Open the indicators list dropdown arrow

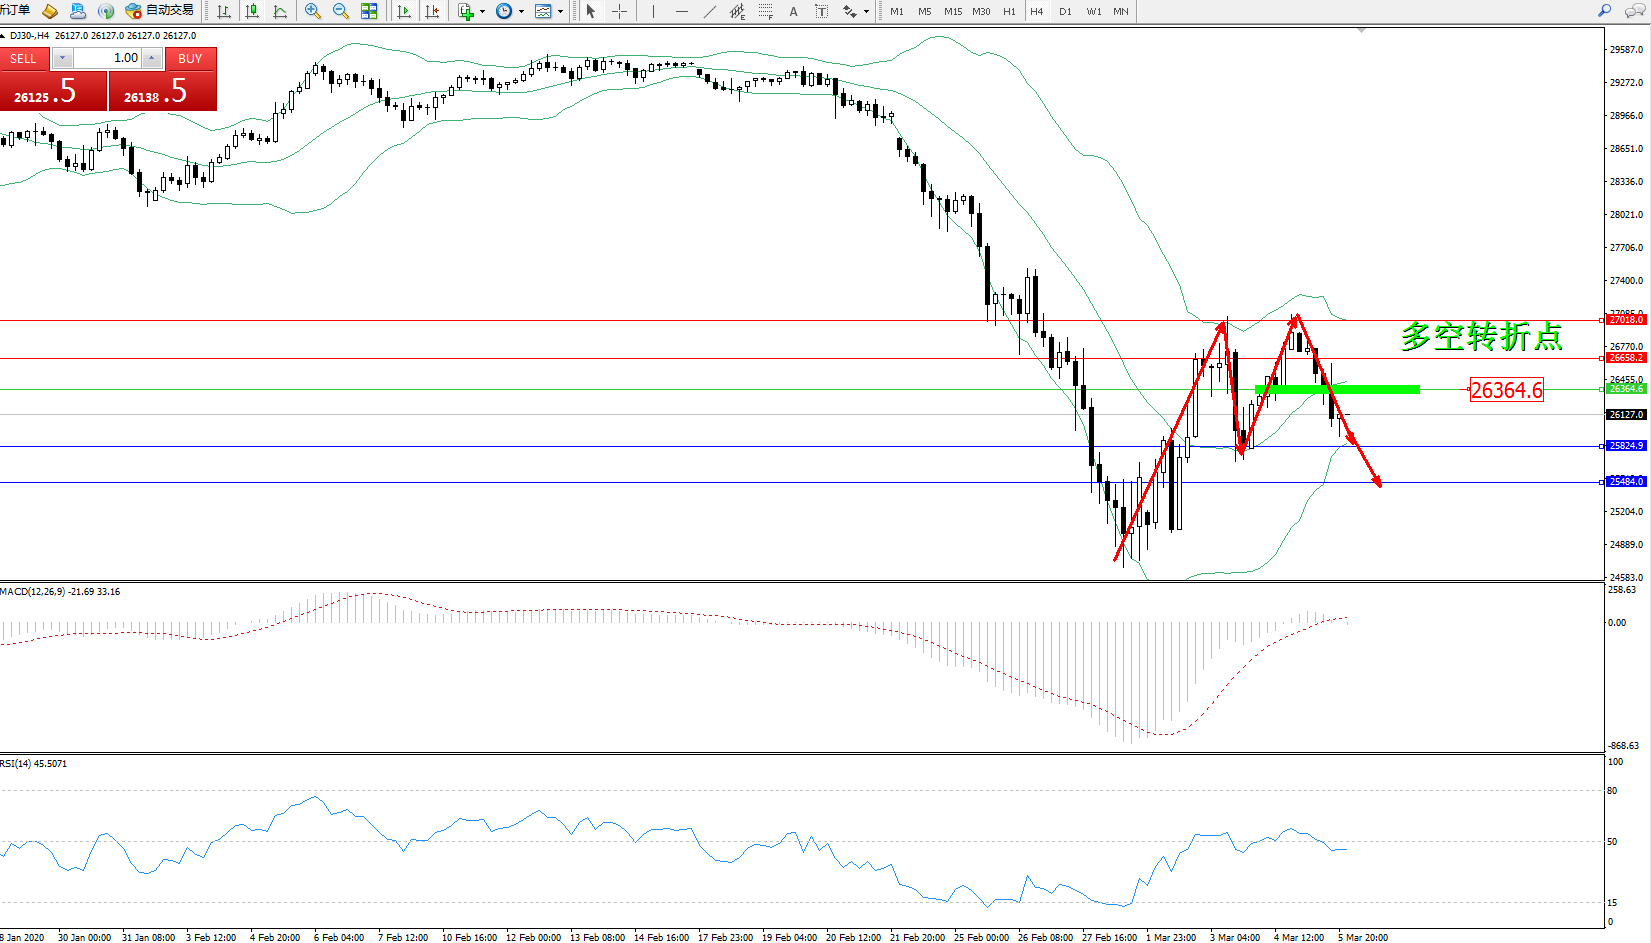pos(482,12)
